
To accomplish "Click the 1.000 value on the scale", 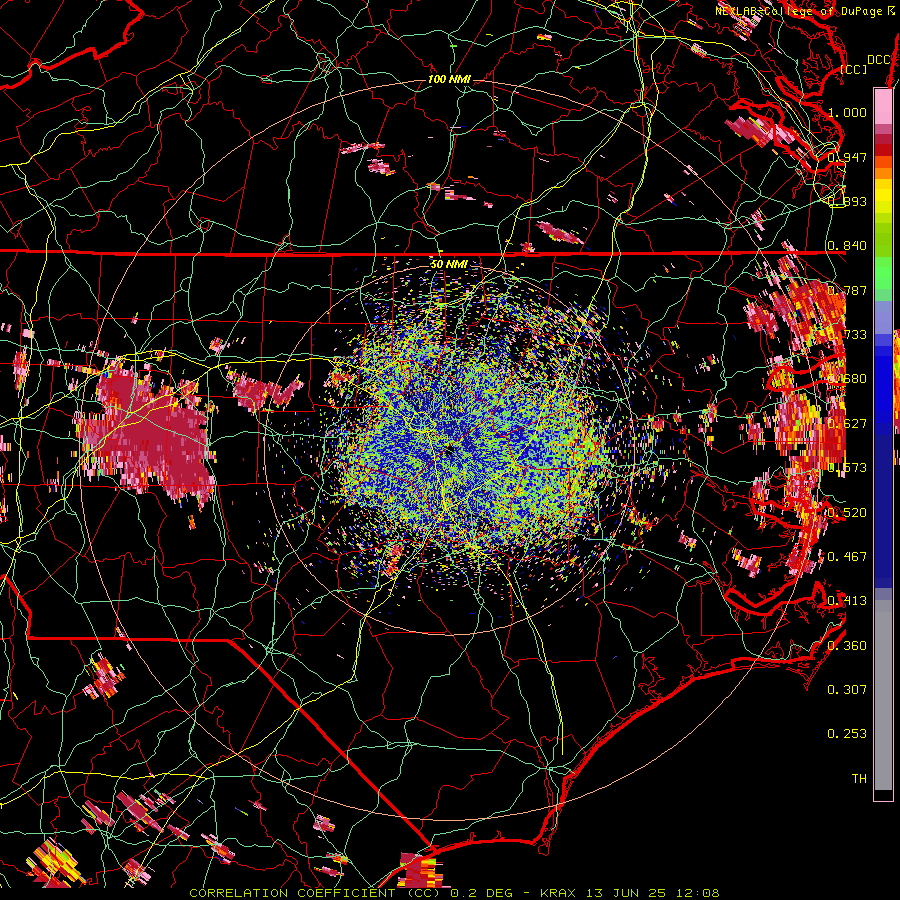I will [x=847, y=112].
